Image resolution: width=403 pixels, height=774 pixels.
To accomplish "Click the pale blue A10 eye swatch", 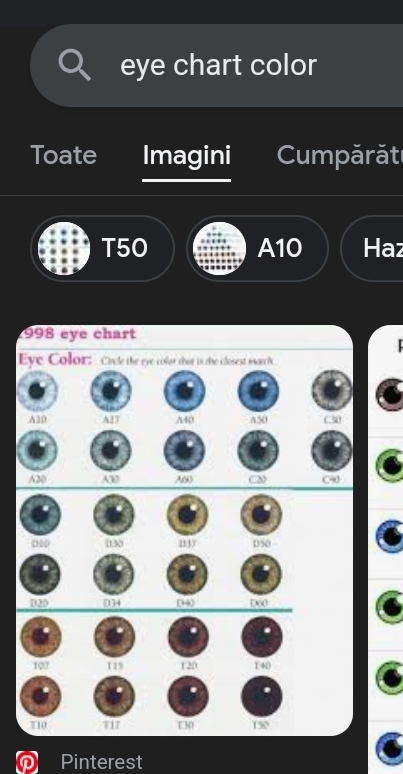I will tap(37, 391).
